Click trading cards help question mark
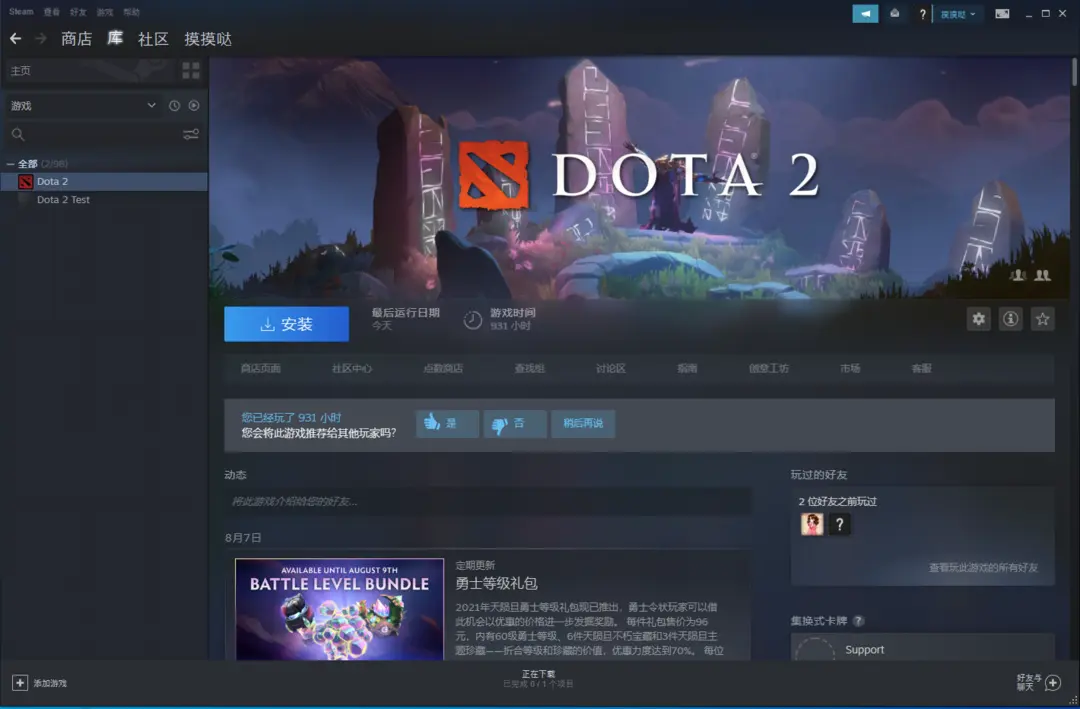The height and width of the screenshot is (709, 1080). click(858, 621)
